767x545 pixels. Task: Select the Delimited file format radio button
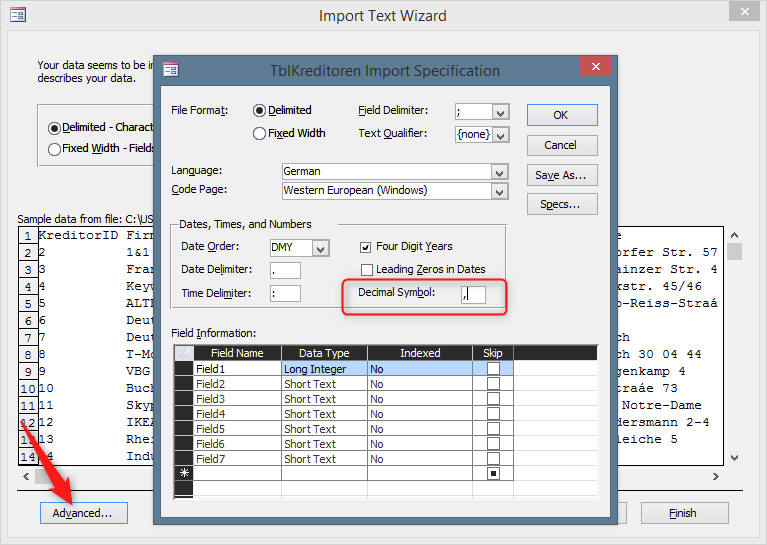coord(260,111)
